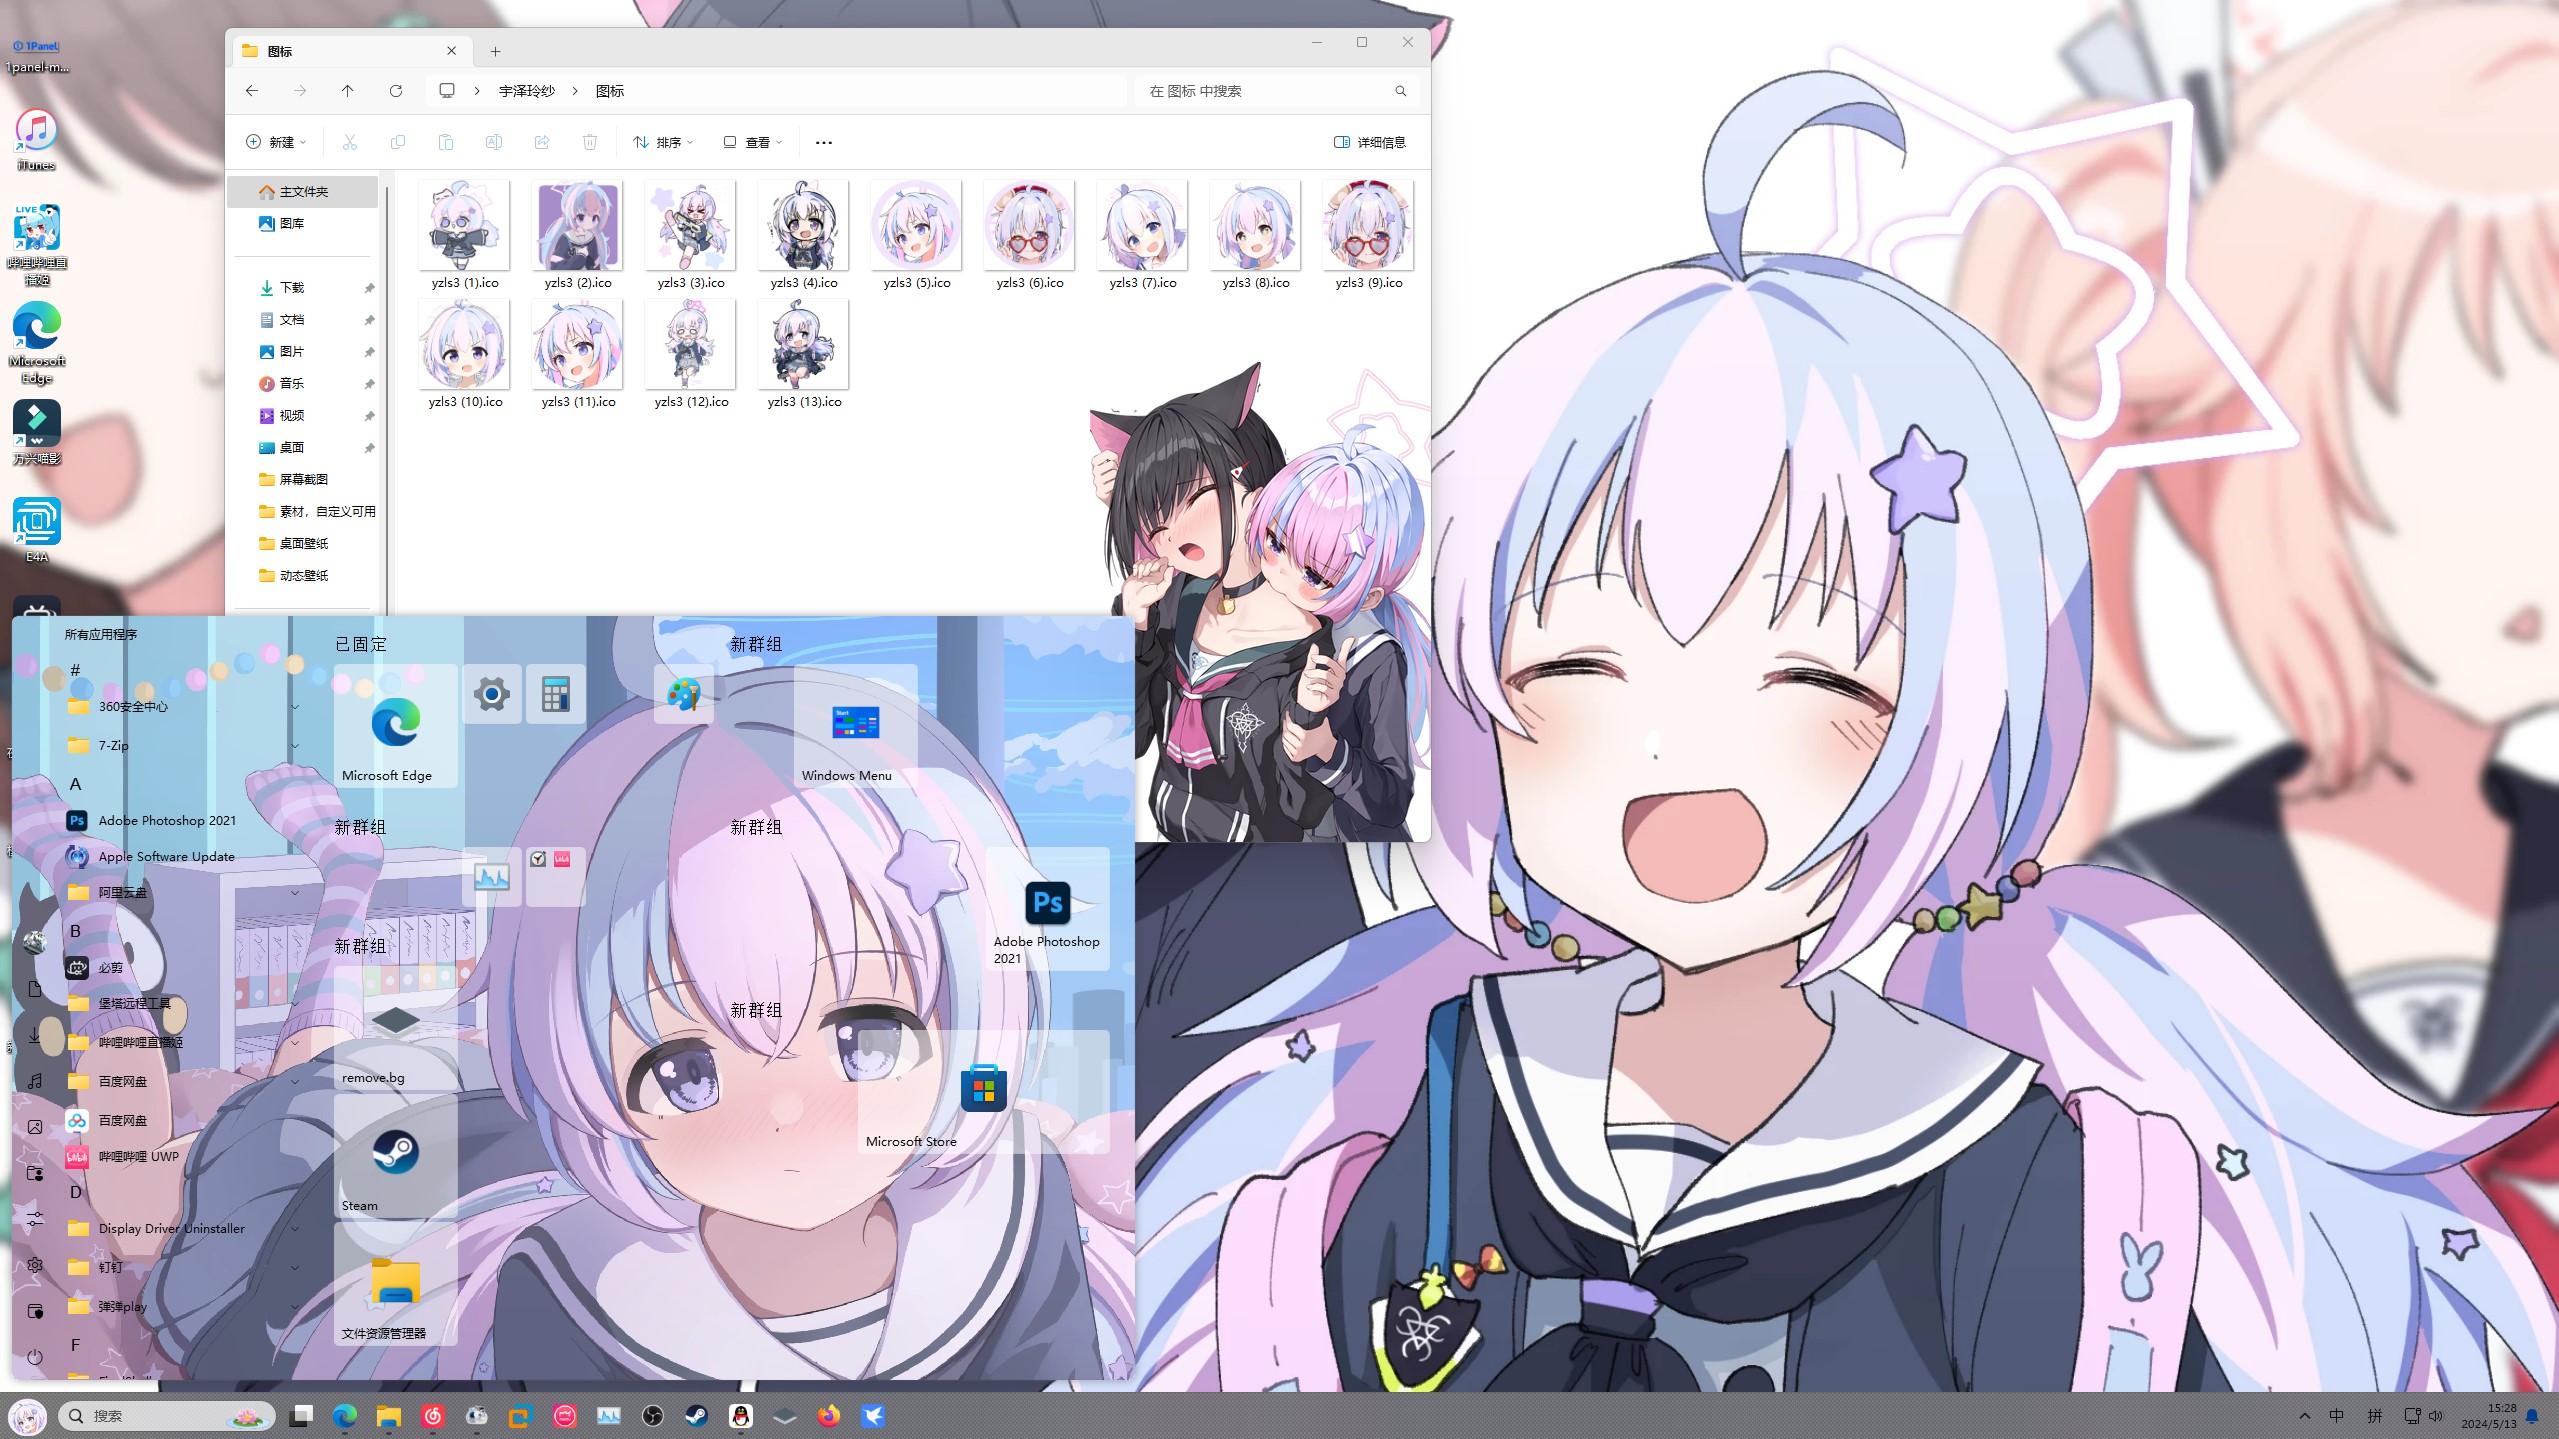Expand the 新建 new item dropdown
Image resolution: width=2559 pixels, height=1439 pixels.
276,142
